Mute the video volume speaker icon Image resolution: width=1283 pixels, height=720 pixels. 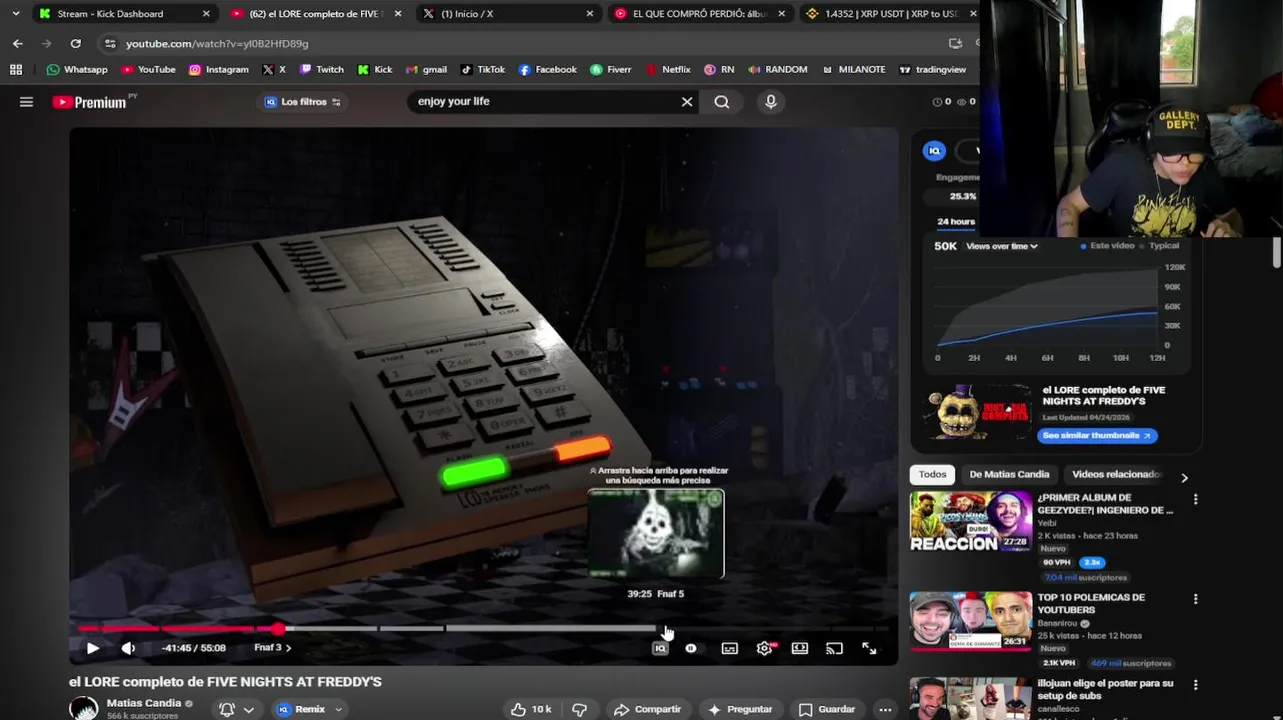(128, 648)
